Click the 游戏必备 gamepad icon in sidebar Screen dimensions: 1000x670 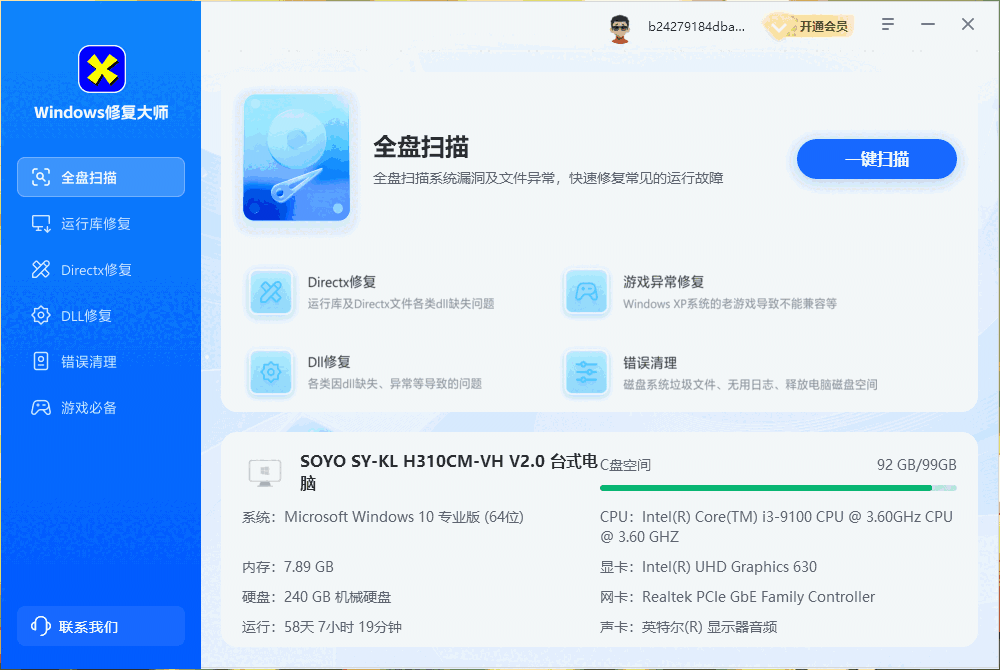pyautogui.click(x=40, y=407)
